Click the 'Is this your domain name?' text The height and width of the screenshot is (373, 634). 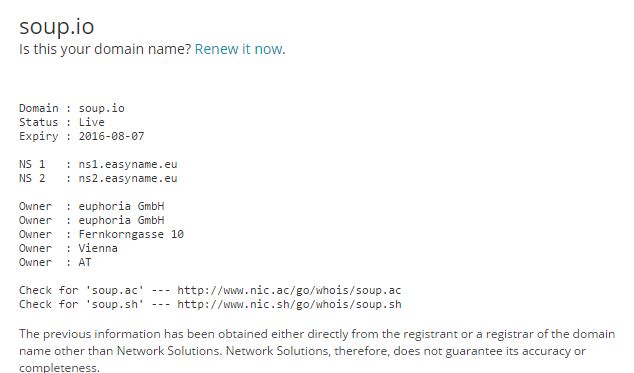(x=105, y=49)
